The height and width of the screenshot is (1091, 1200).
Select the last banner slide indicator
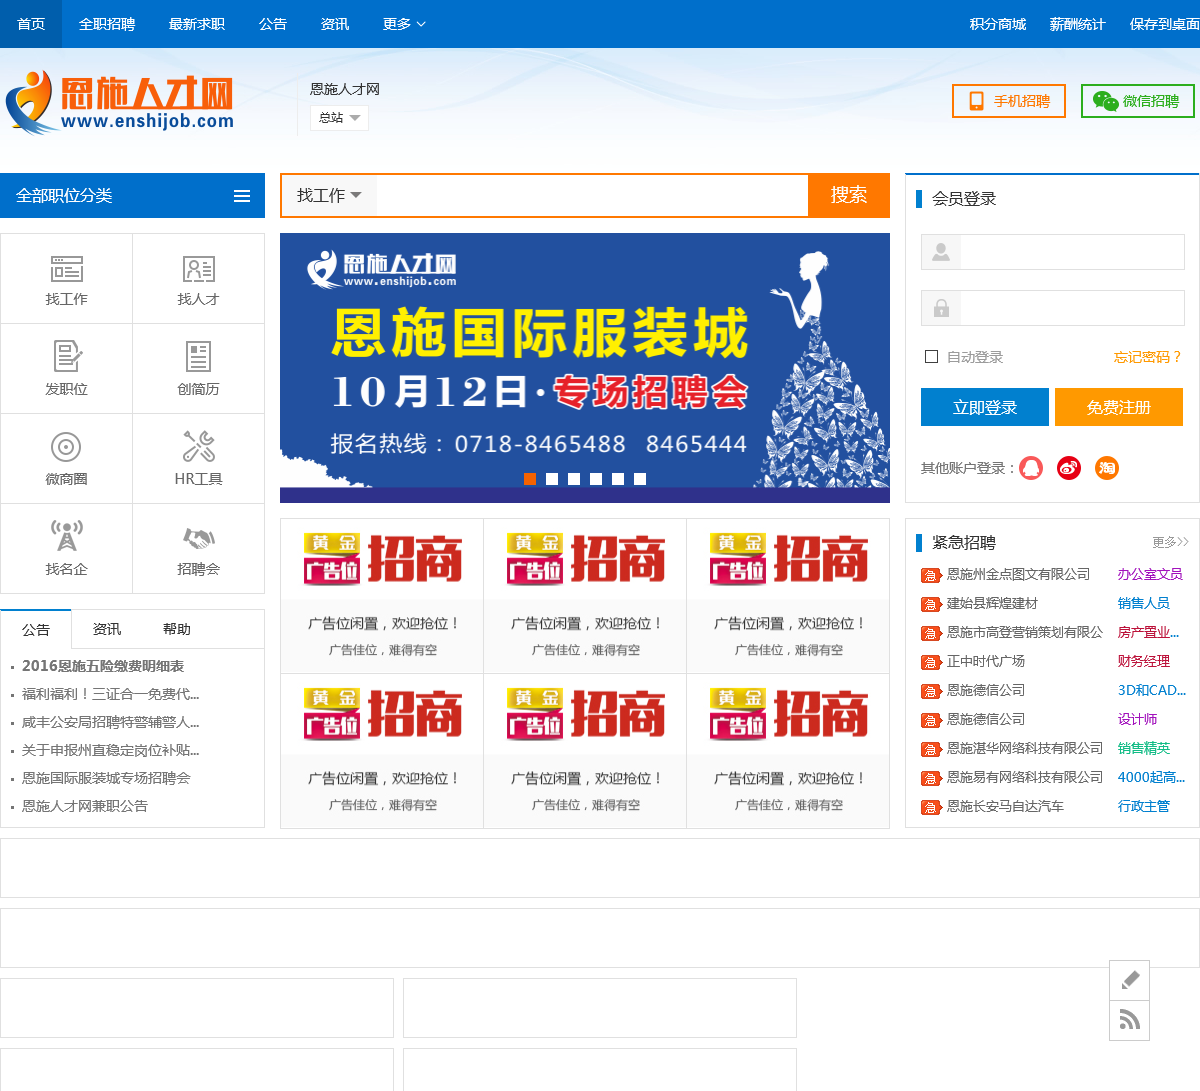coord(640,479)
